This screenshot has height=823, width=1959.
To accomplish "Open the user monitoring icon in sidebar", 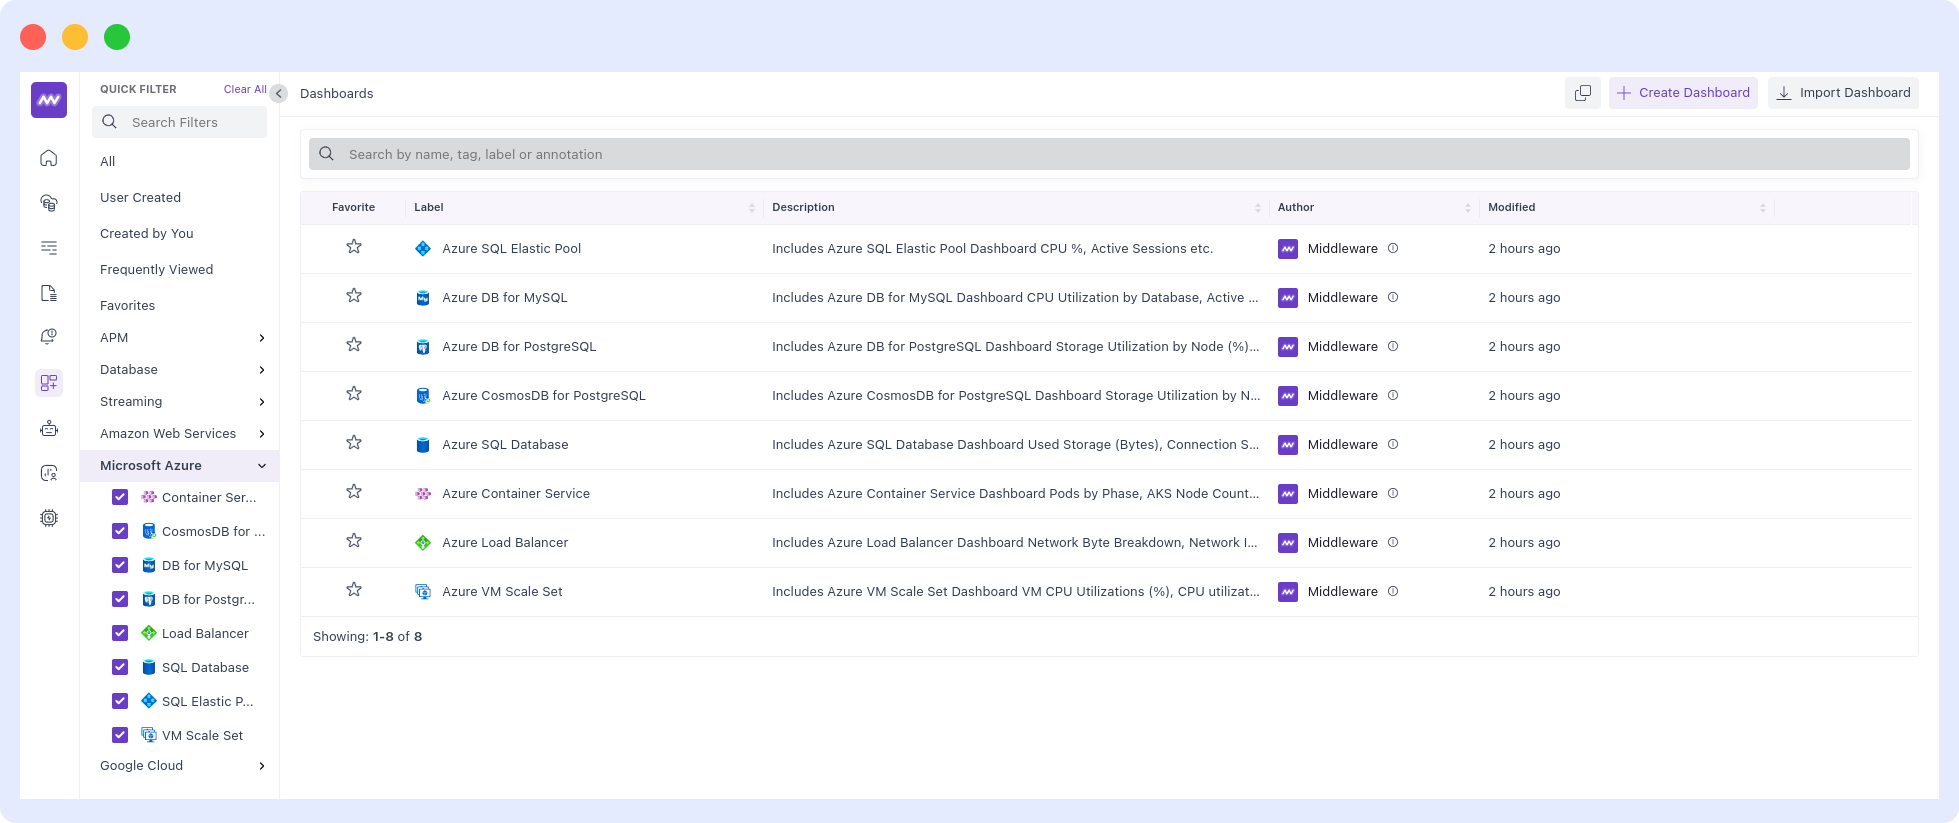I will pyautogui.click(x=49, y=473).
